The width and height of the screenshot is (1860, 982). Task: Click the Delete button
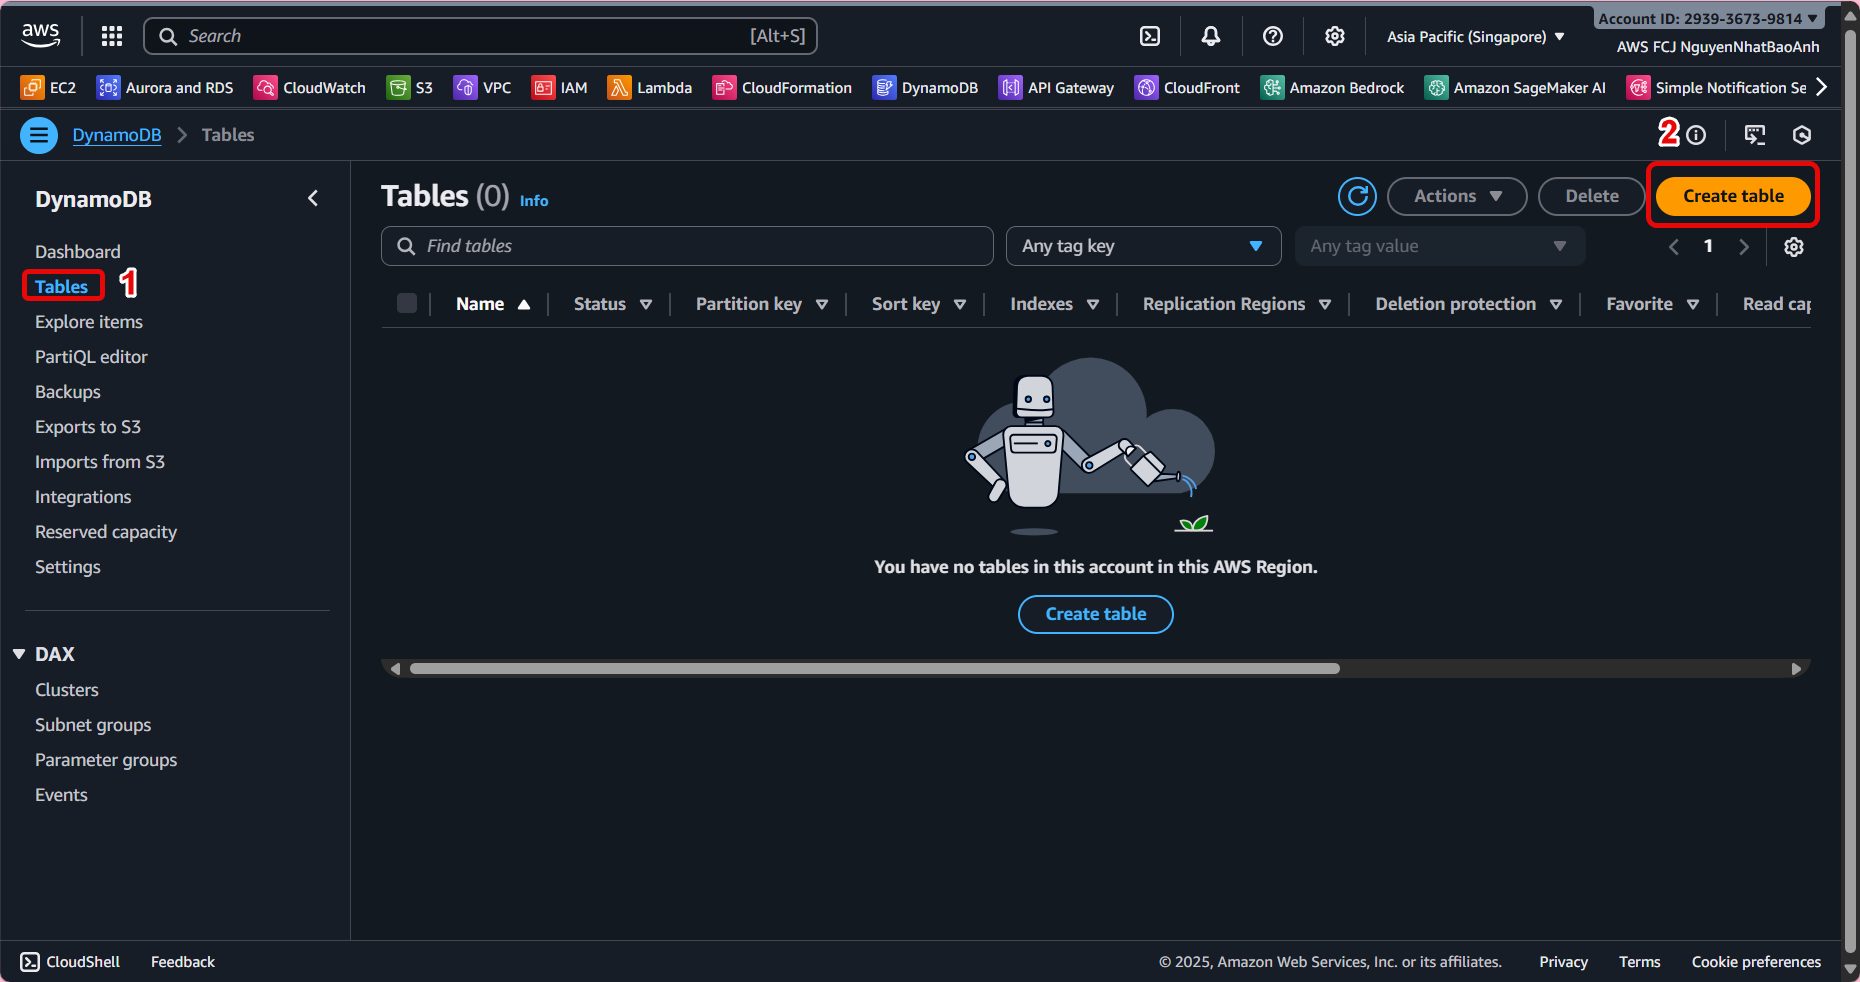[x=1591, y=196]
